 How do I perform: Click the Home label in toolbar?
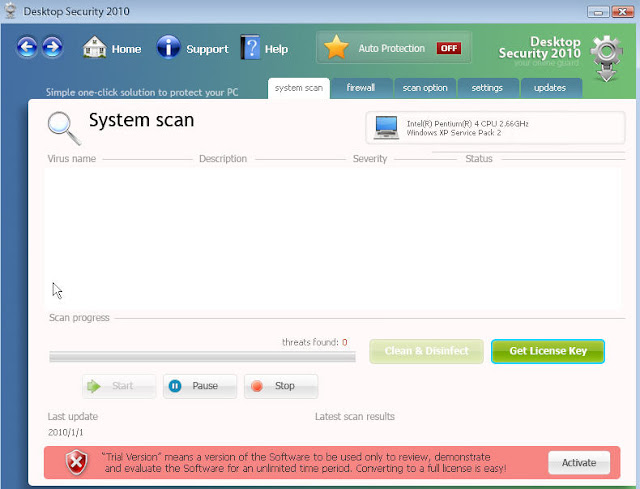127,49
